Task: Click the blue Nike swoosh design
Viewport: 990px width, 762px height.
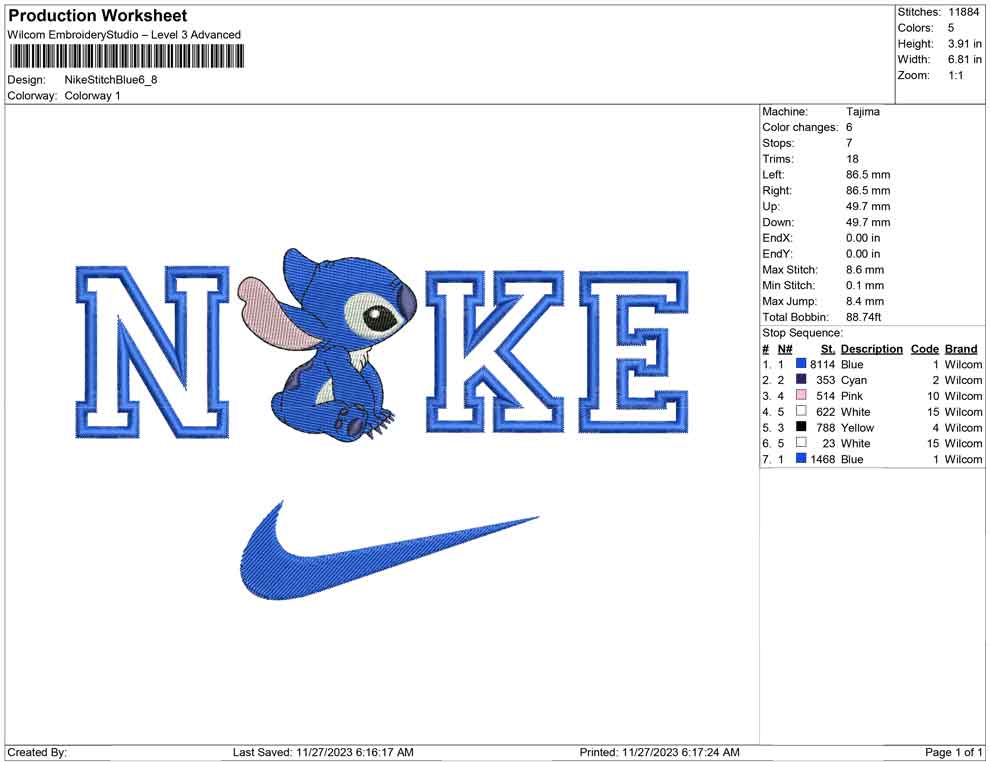Action: click(x=388, y=552)
